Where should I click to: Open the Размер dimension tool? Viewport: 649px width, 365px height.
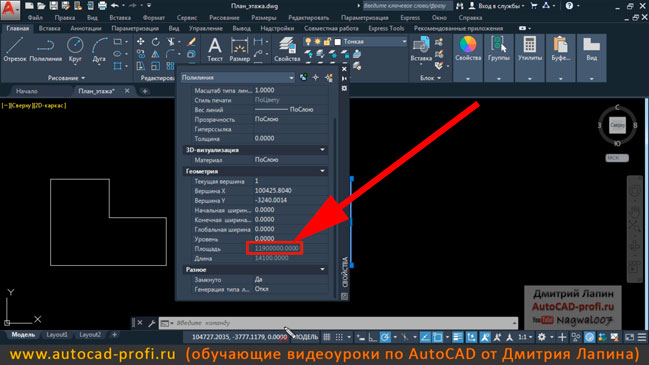pos(240,50)
